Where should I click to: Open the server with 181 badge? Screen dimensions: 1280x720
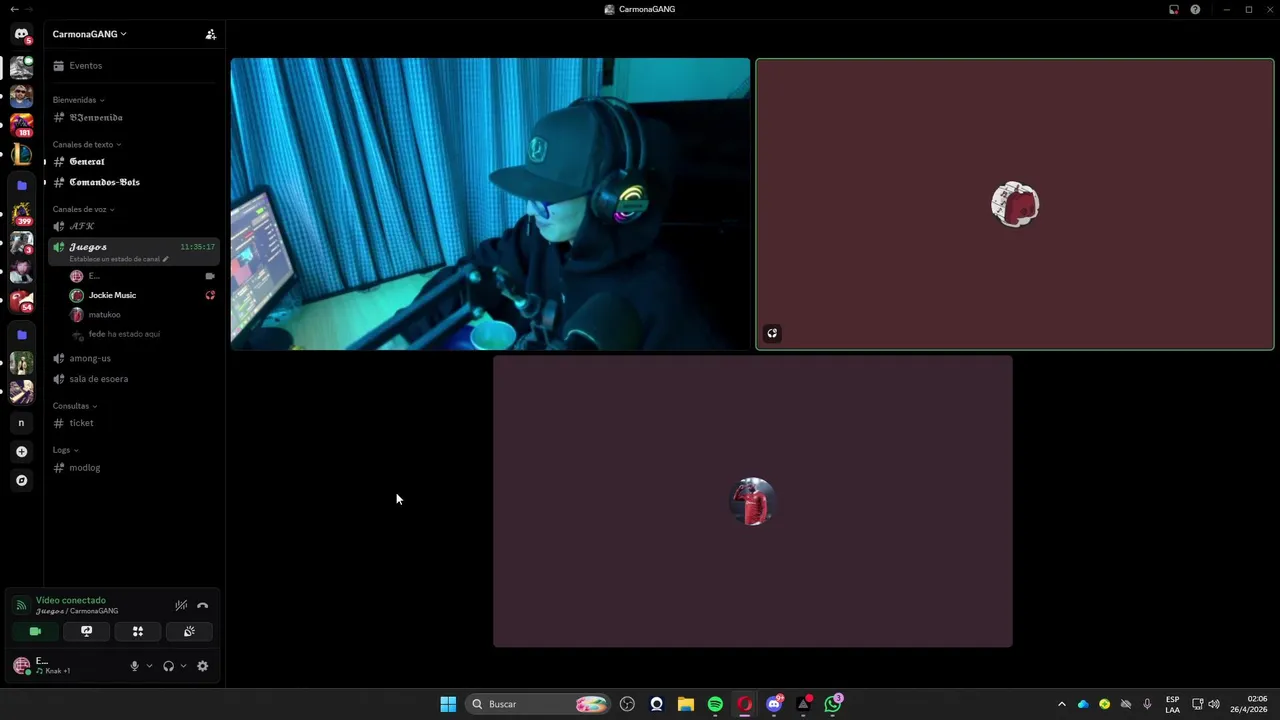[x=21, y=125]
